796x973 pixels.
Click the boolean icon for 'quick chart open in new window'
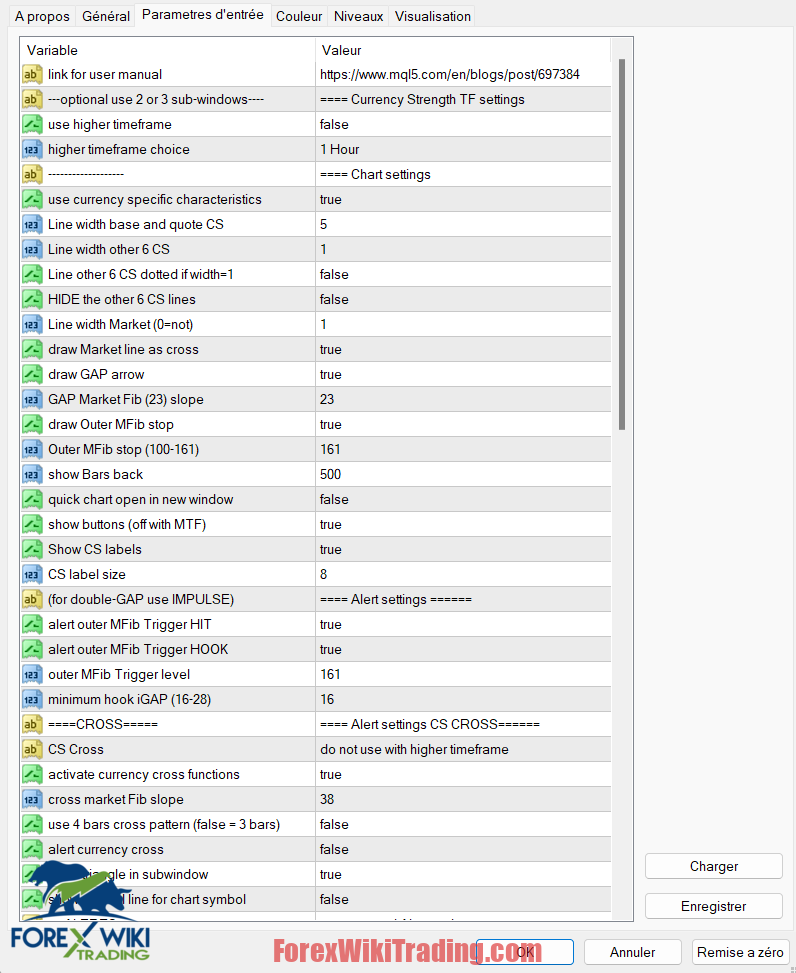point(32,500)
